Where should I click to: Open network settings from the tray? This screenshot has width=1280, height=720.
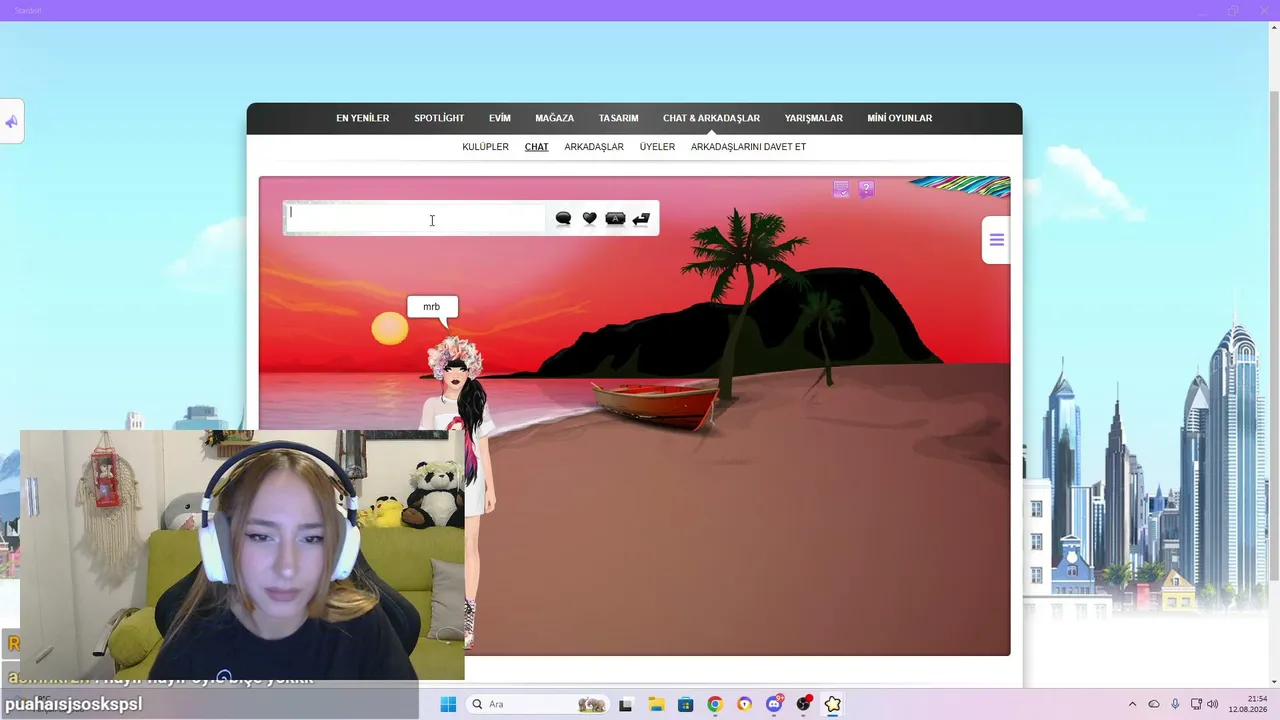[1196, 704]
